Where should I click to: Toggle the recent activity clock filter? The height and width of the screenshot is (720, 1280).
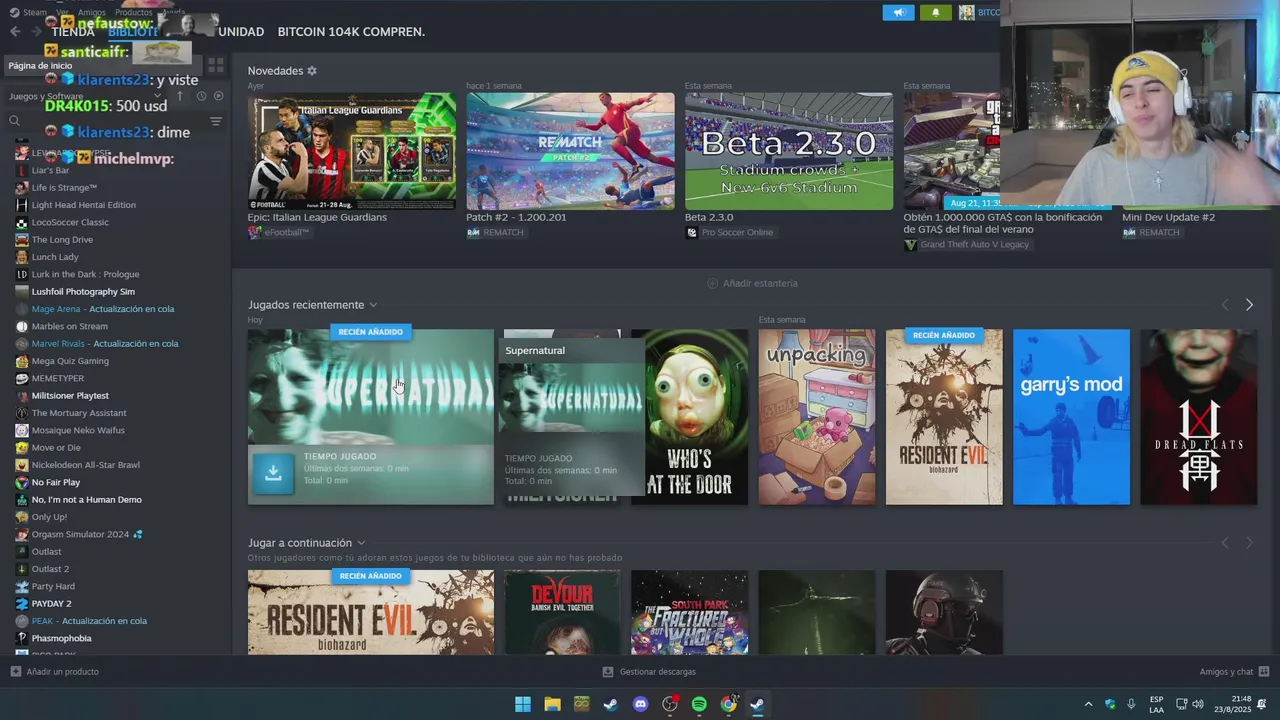coord(201,96)
